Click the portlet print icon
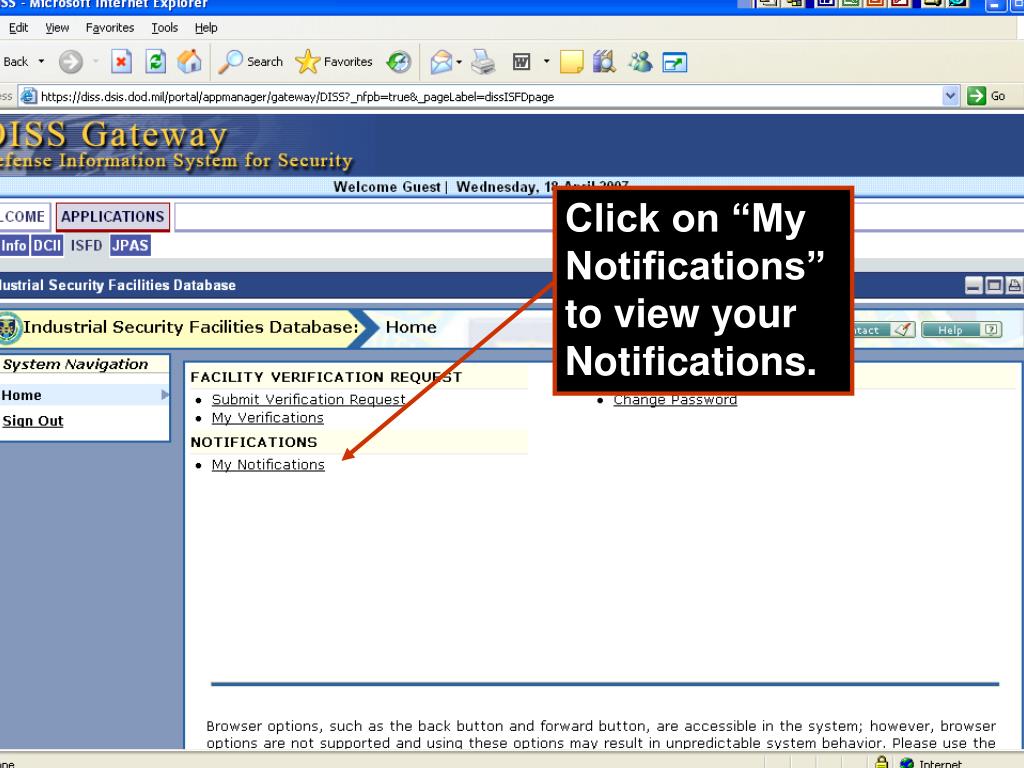This screenshot has width=1024, height=768. point(1014,285)
